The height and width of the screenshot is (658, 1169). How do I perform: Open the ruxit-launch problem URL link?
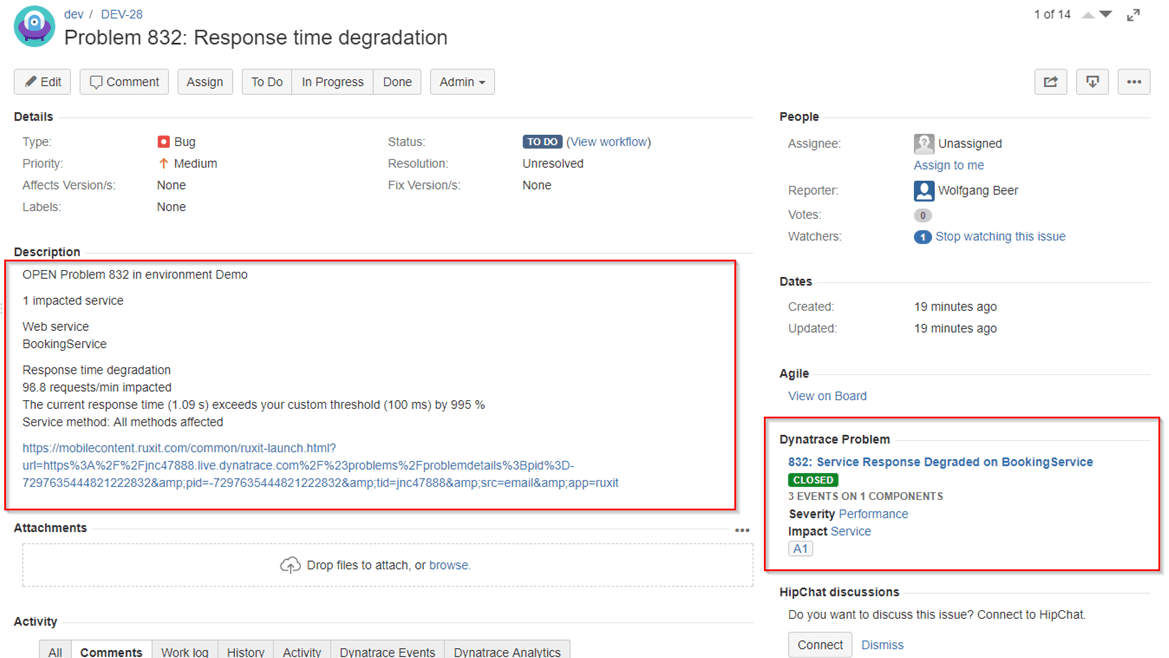click(321, 466)
